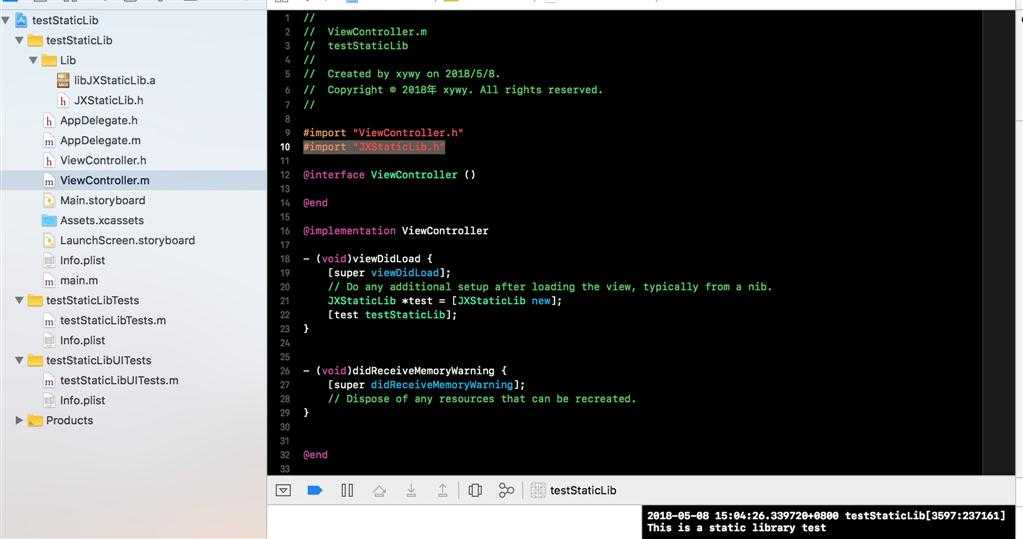
Task: Click the main.m file icon
Action: (x=48, y=281)
